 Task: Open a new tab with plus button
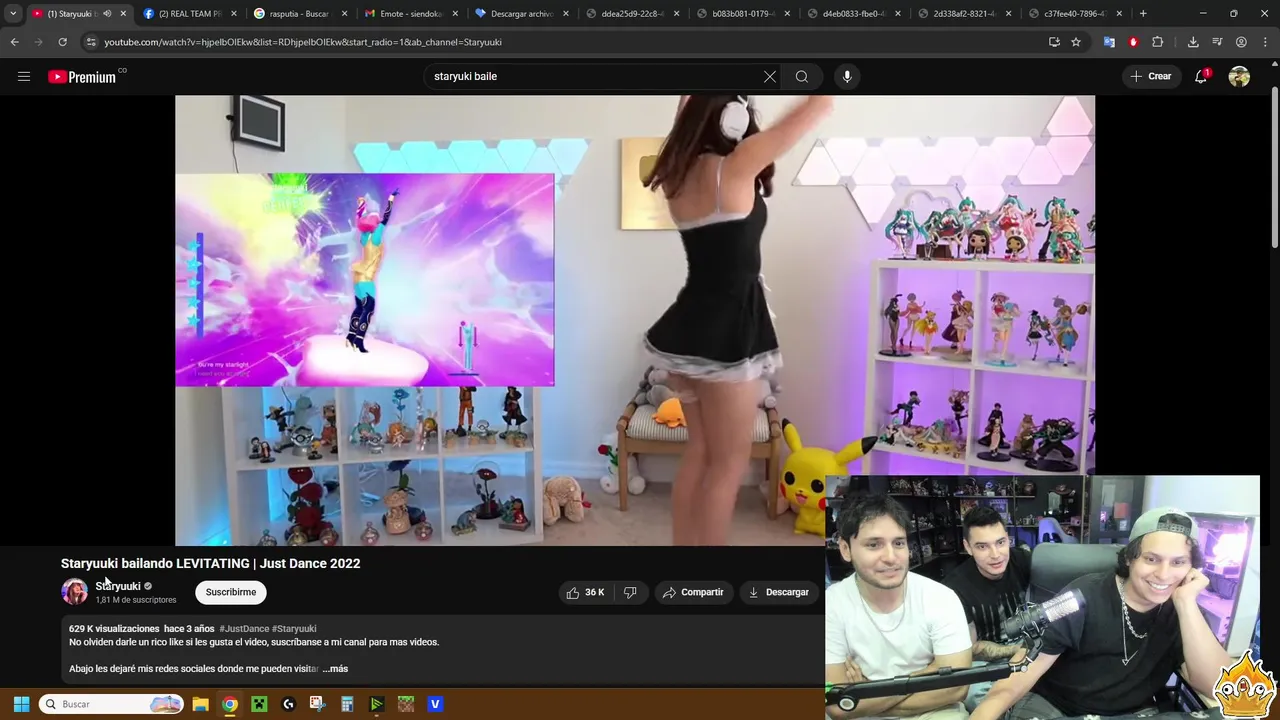(1143, 14)
